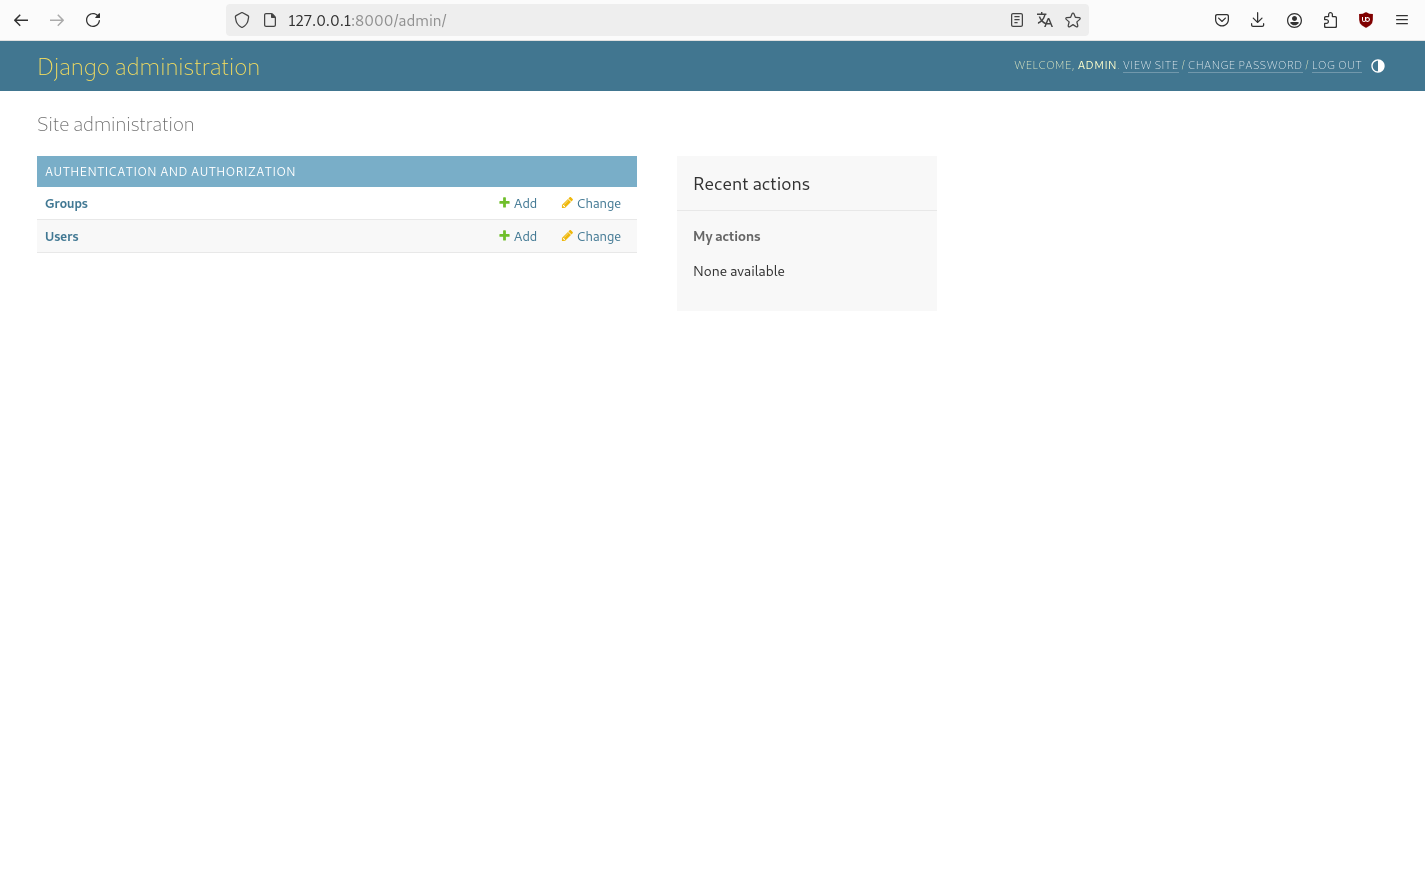
Task: Open the extensions puzzle icon
Action: (1330, 20)
